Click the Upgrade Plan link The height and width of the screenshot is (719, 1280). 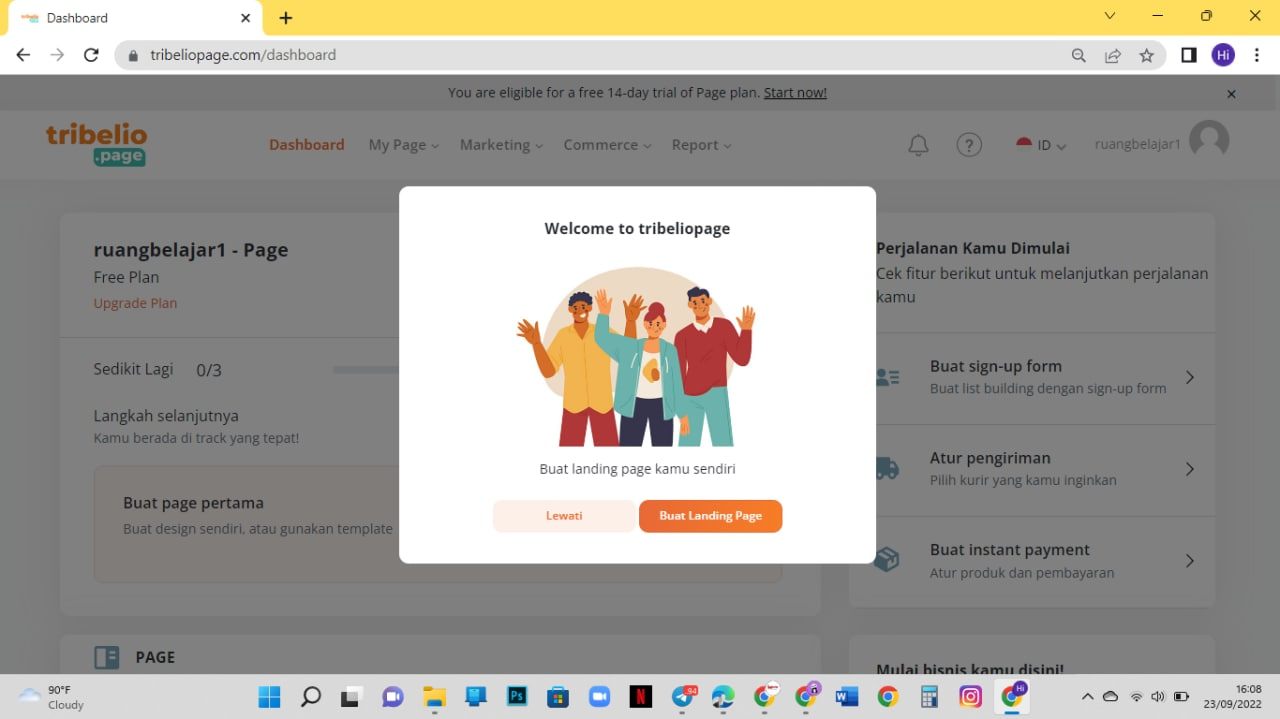pyautogui.click(x=135, y=303)
